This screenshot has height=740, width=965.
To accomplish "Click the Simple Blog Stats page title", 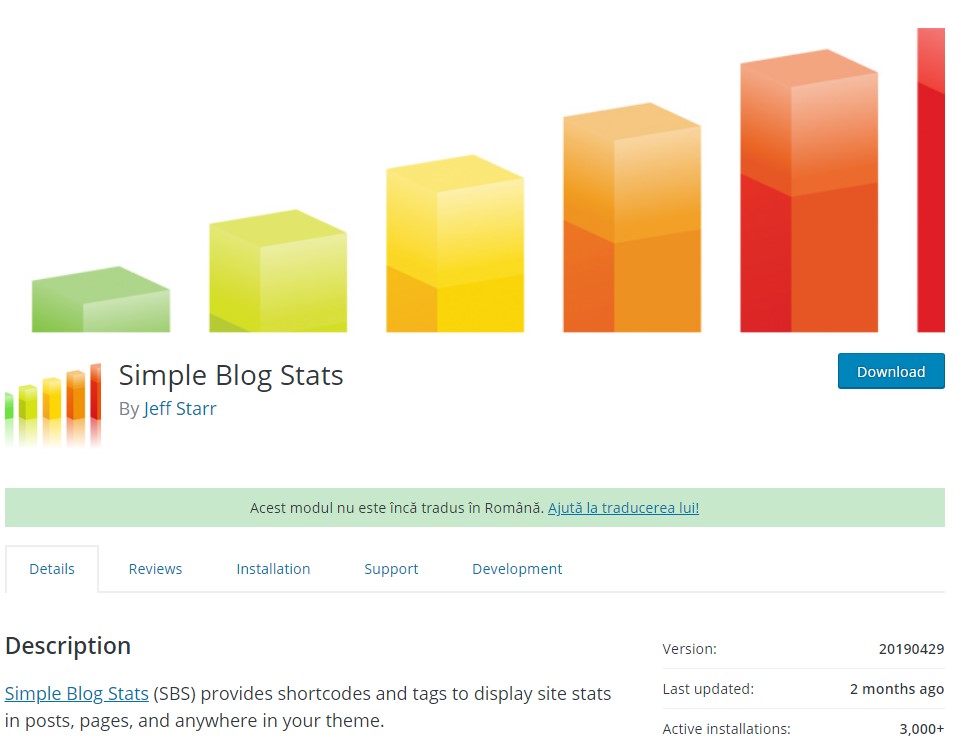I will 231,375.
